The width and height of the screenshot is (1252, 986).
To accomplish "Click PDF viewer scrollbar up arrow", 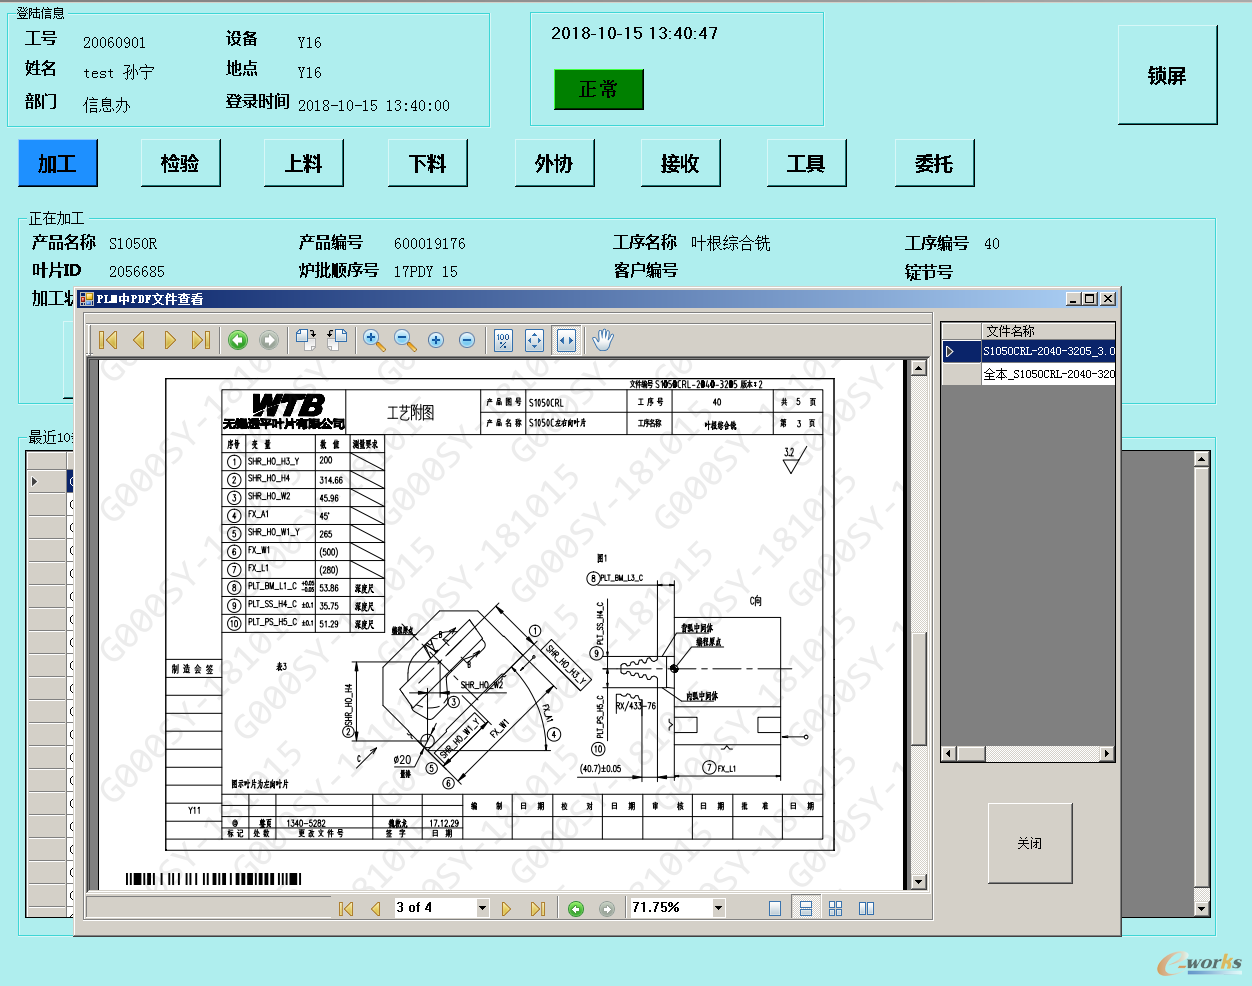I will (x=919, y=368).
